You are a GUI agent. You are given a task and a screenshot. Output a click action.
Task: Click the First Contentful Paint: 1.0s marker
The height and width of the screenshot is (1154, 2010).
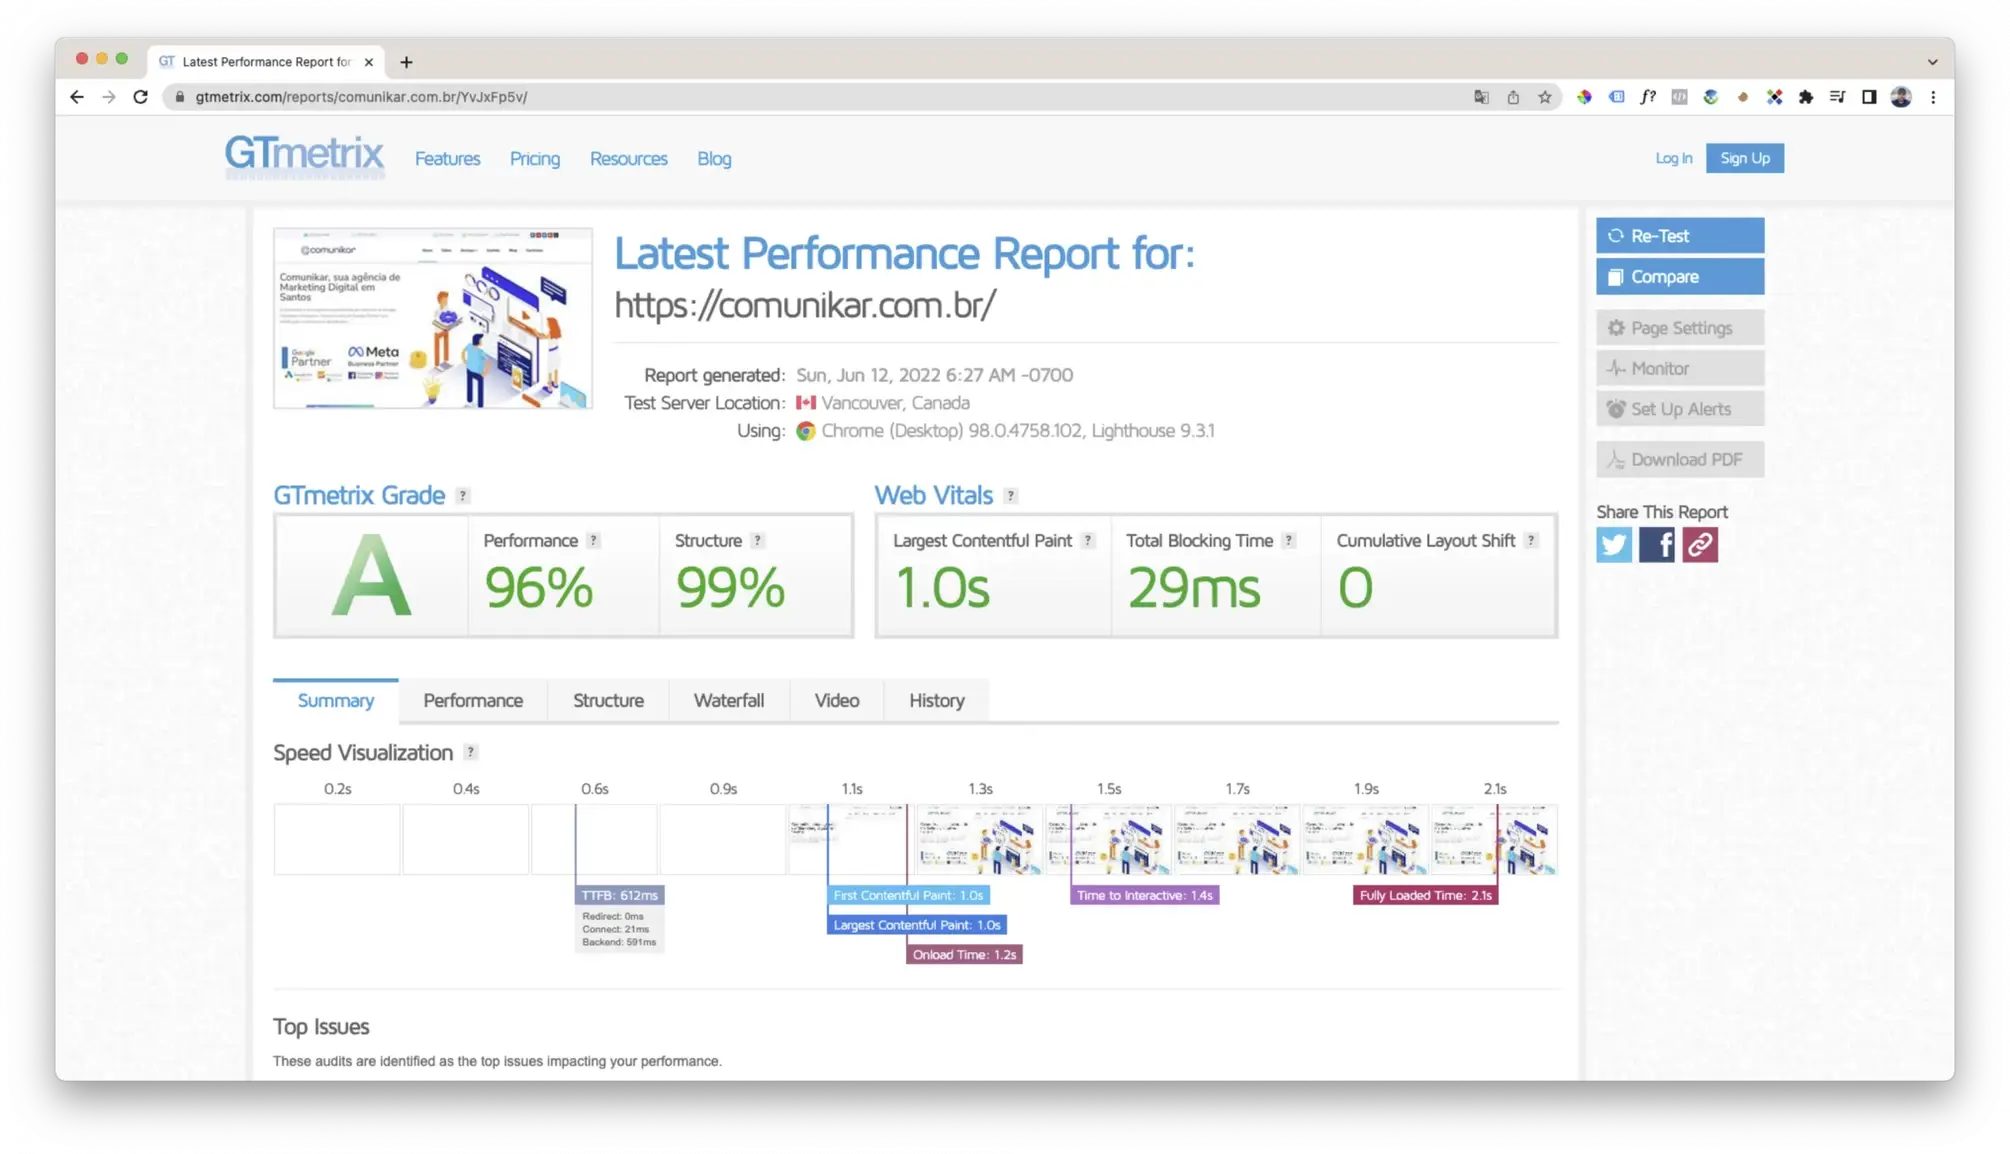point(908,896)
